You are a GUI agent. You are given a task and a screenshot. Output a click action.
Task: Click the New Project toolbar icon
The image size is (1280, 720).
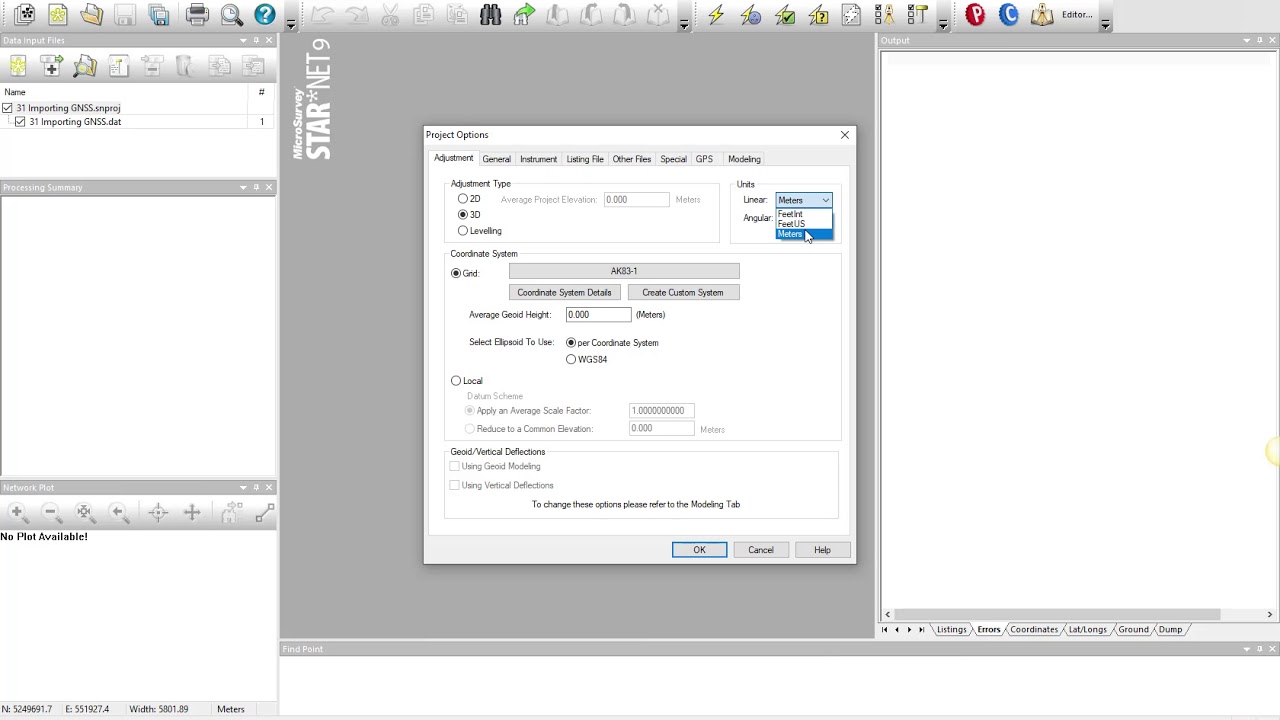click(58, 15)
